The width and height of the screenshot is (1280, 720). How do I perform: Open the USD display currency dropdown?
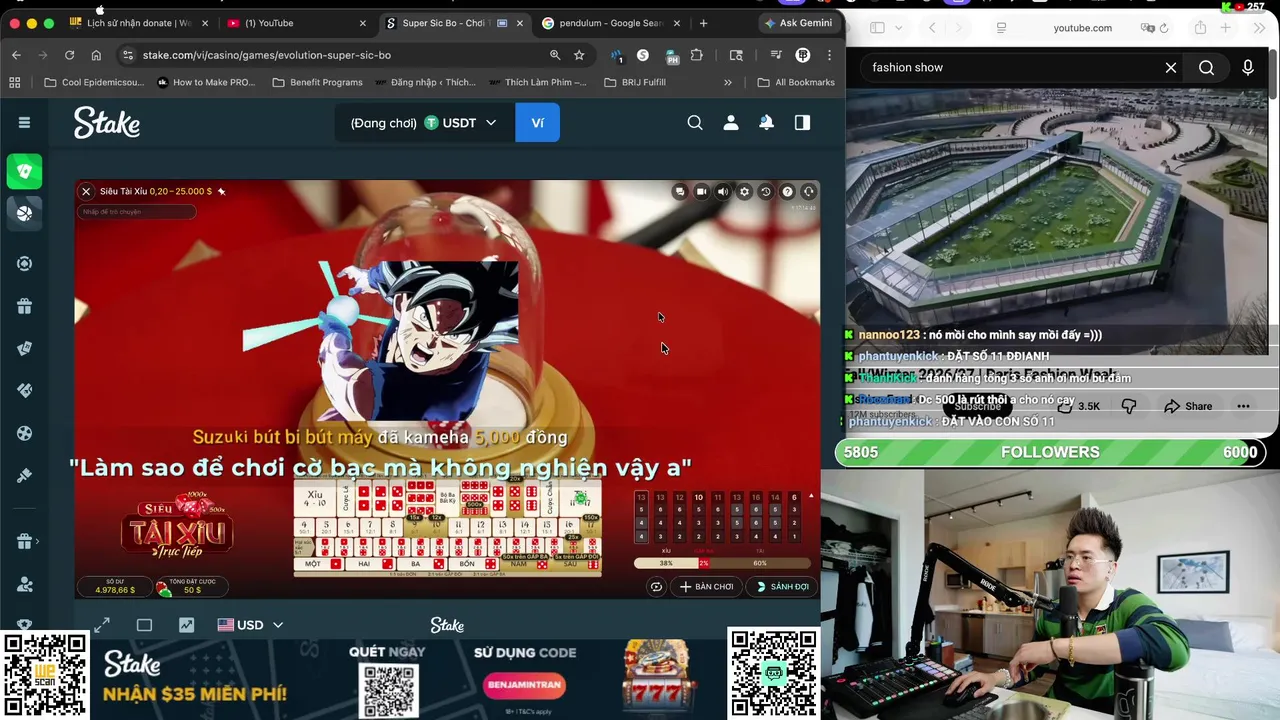[x=250, y=625]
